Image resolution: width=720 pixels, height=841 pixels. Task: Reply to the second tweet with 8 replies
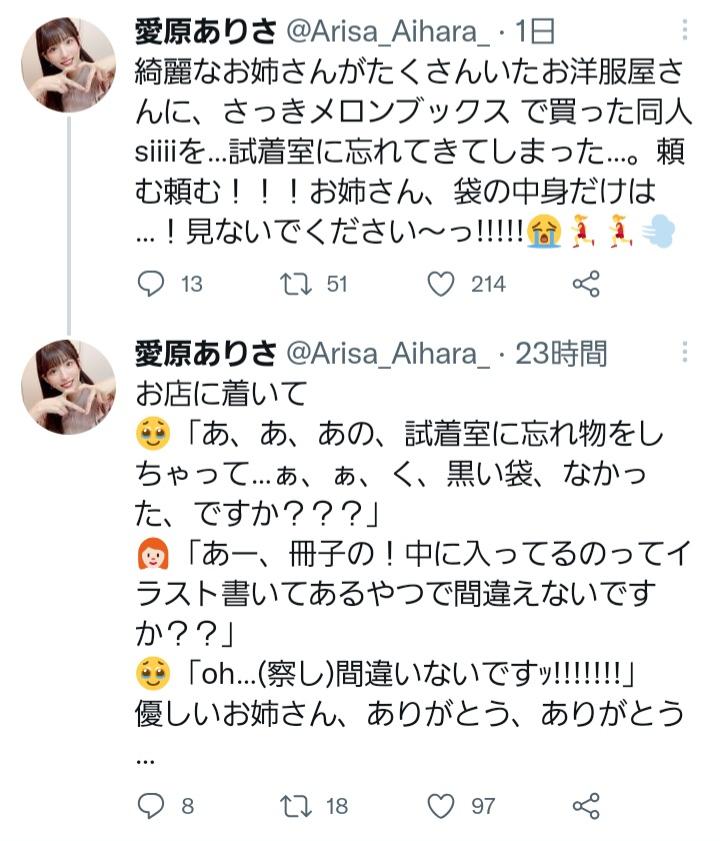[x=150, y=805]
